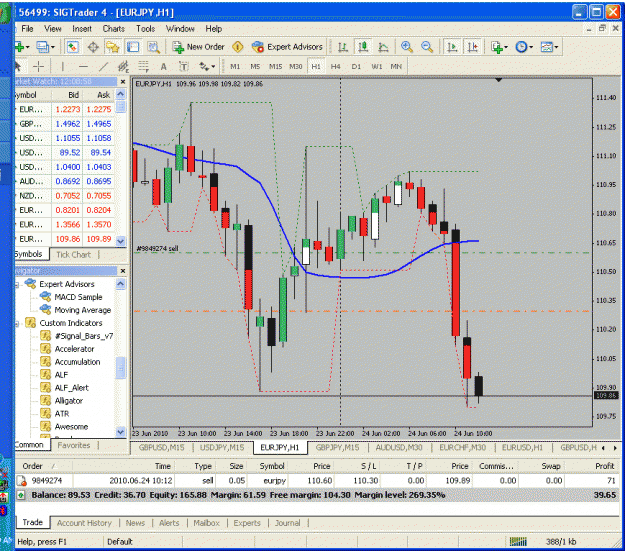The image size is (625, 551).
Task: Click the New Order button
Action: point(199,47)
